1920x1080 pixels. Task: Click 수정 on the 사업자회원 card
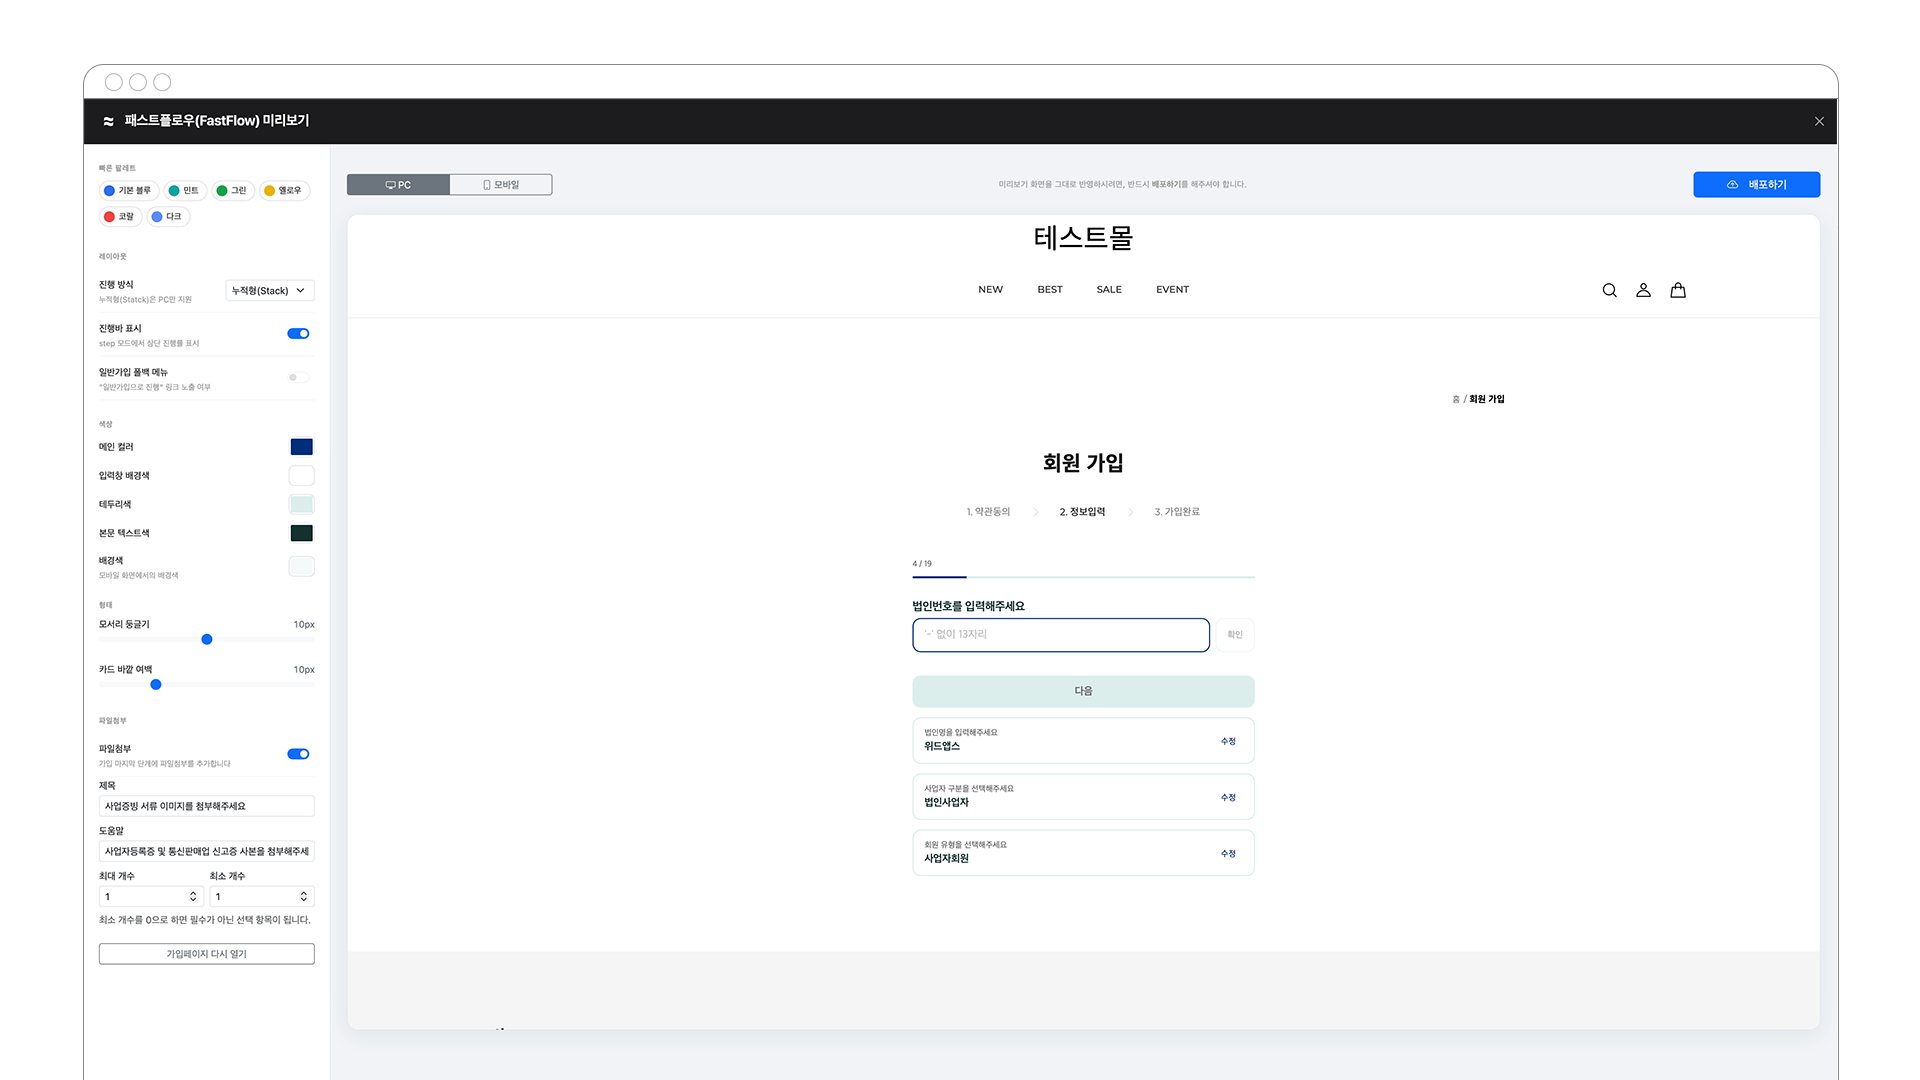click(1228, 854)
